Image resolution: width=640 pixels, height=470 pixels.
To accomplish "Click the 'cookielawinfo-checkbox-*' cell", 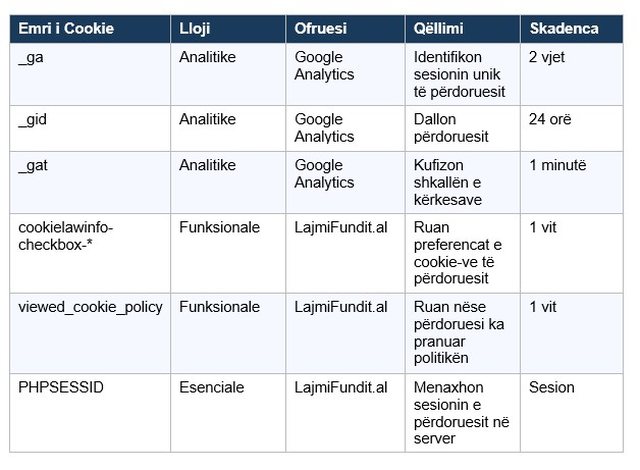I will coord(90,253).
